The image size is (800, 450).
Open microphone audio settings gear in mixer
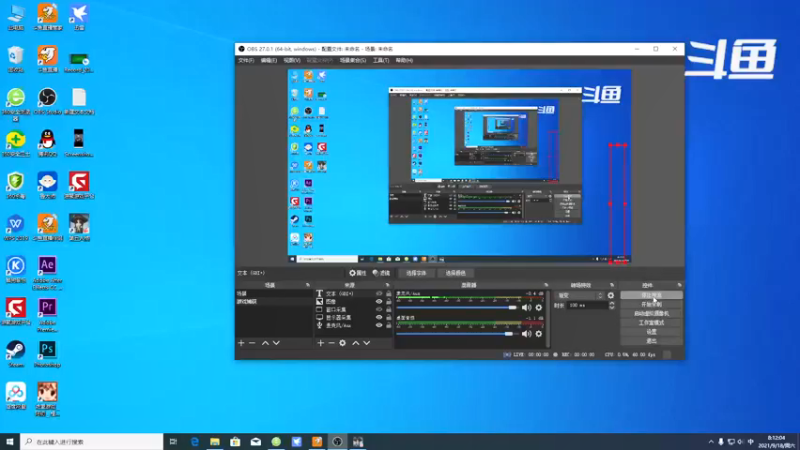(x=539, y=308)
